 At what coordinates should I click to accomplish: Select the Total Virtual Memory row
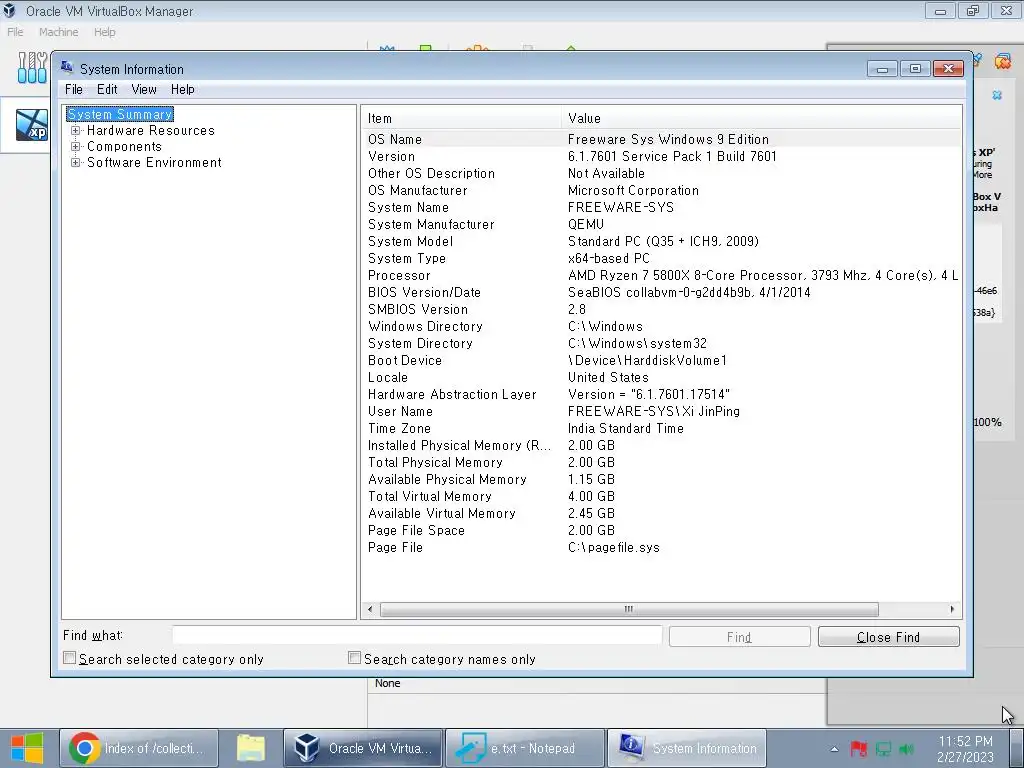661,496
